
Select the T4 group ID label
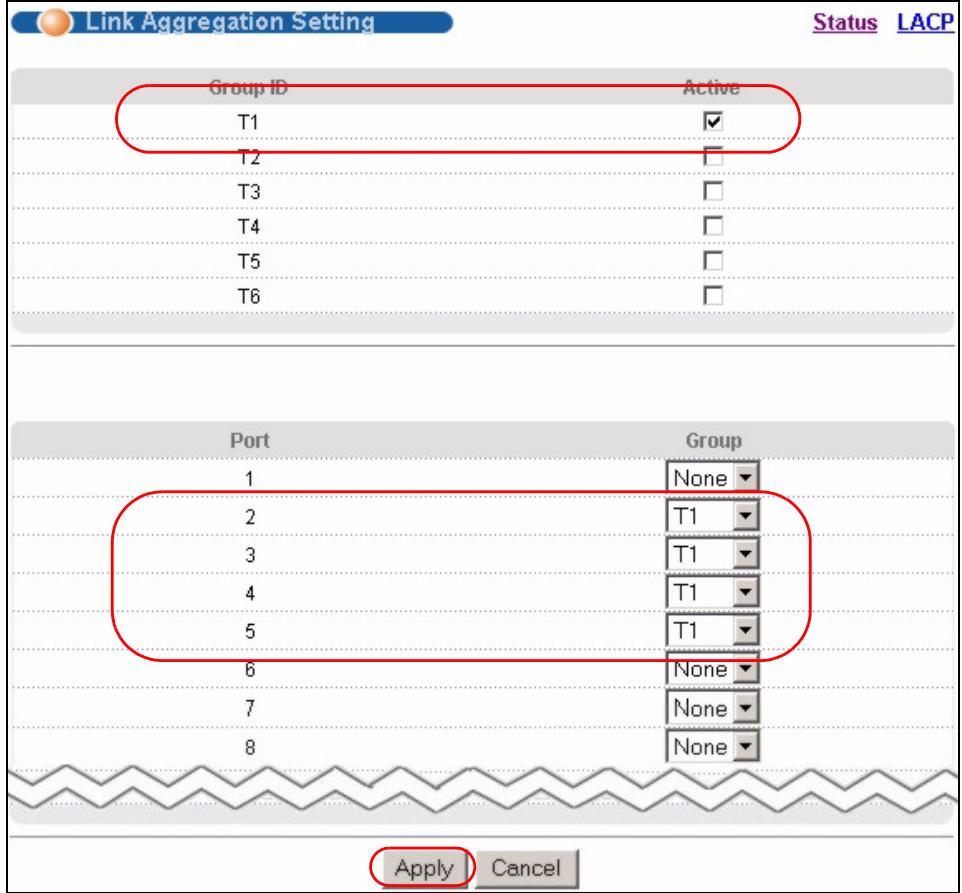248,227
